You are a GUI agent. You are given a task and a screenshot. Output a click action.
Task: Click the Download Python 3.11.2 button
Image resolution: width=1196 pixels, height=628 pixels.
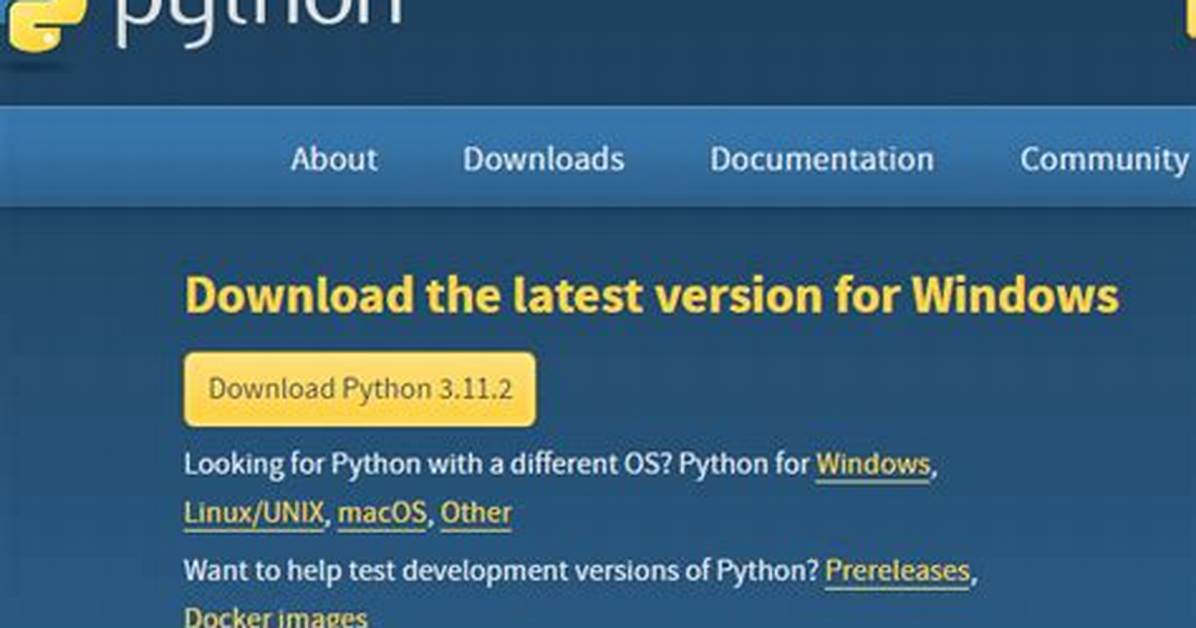[x=360, y=389]
